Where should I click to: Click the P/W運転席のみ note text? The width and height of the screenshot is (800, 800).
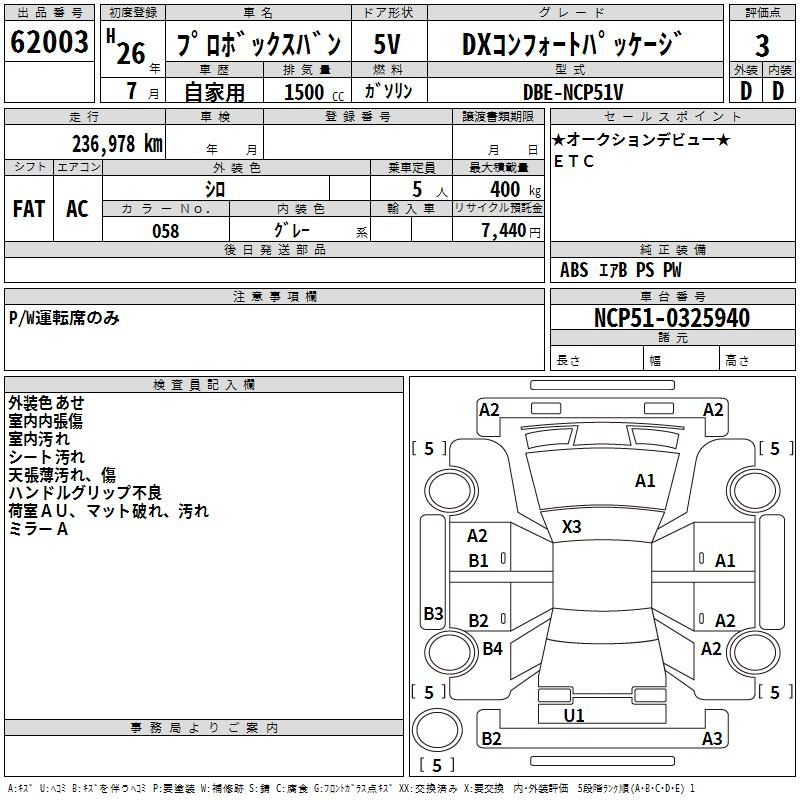65,318
